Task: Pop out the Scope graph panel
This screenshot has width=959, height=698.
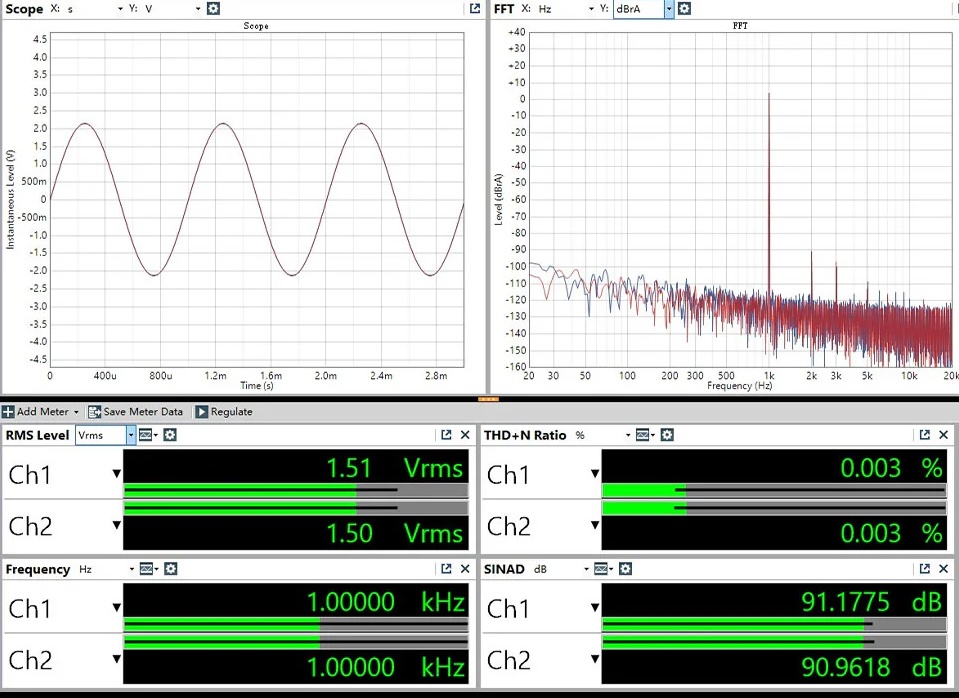Action: tap(475, 9)
